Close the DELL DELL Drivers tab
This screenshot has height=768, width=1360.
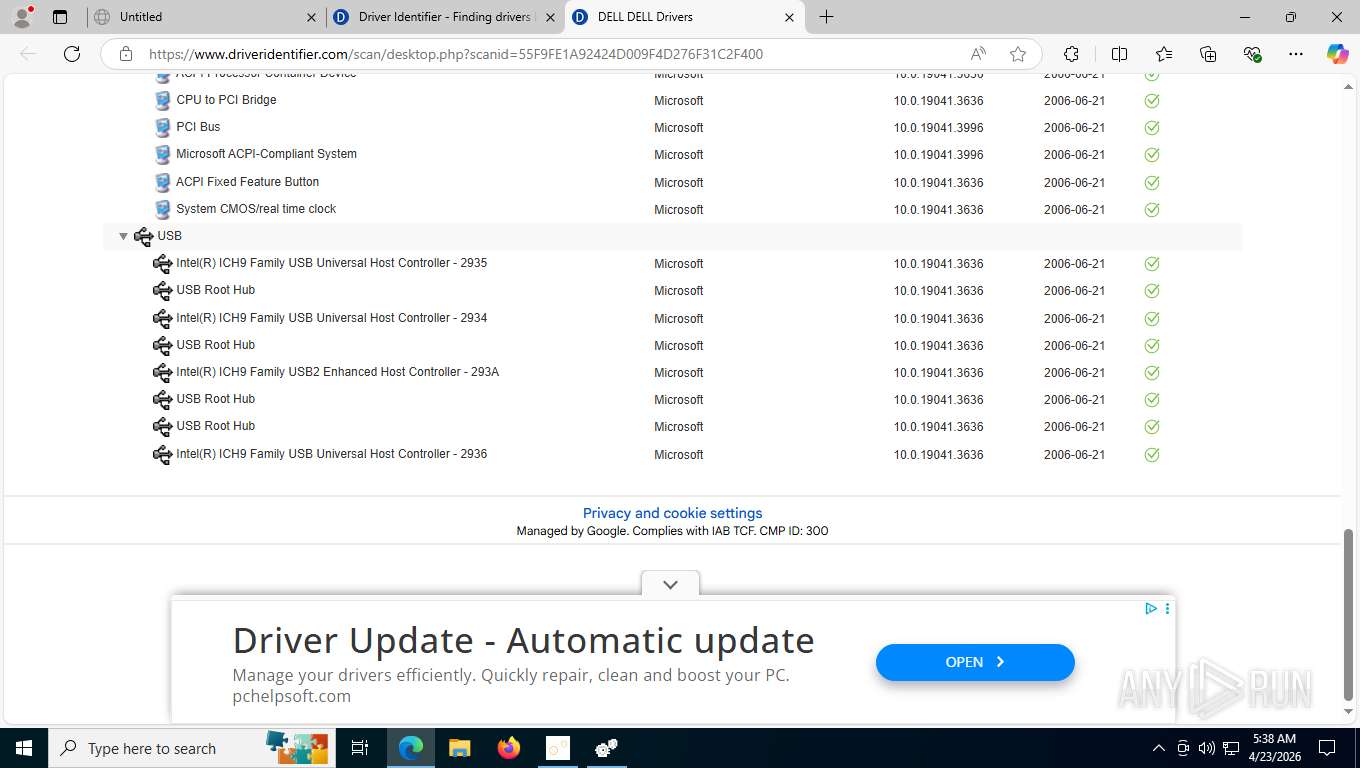point(789,17)
